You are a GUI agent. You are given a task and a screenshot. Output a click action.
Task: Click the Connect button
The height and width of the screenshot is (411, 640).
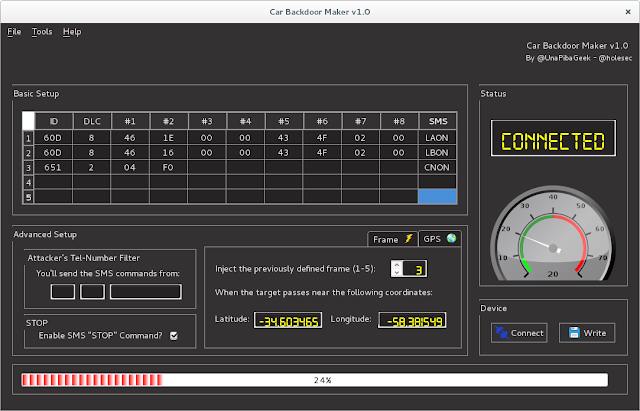click(x=519, y=333)
